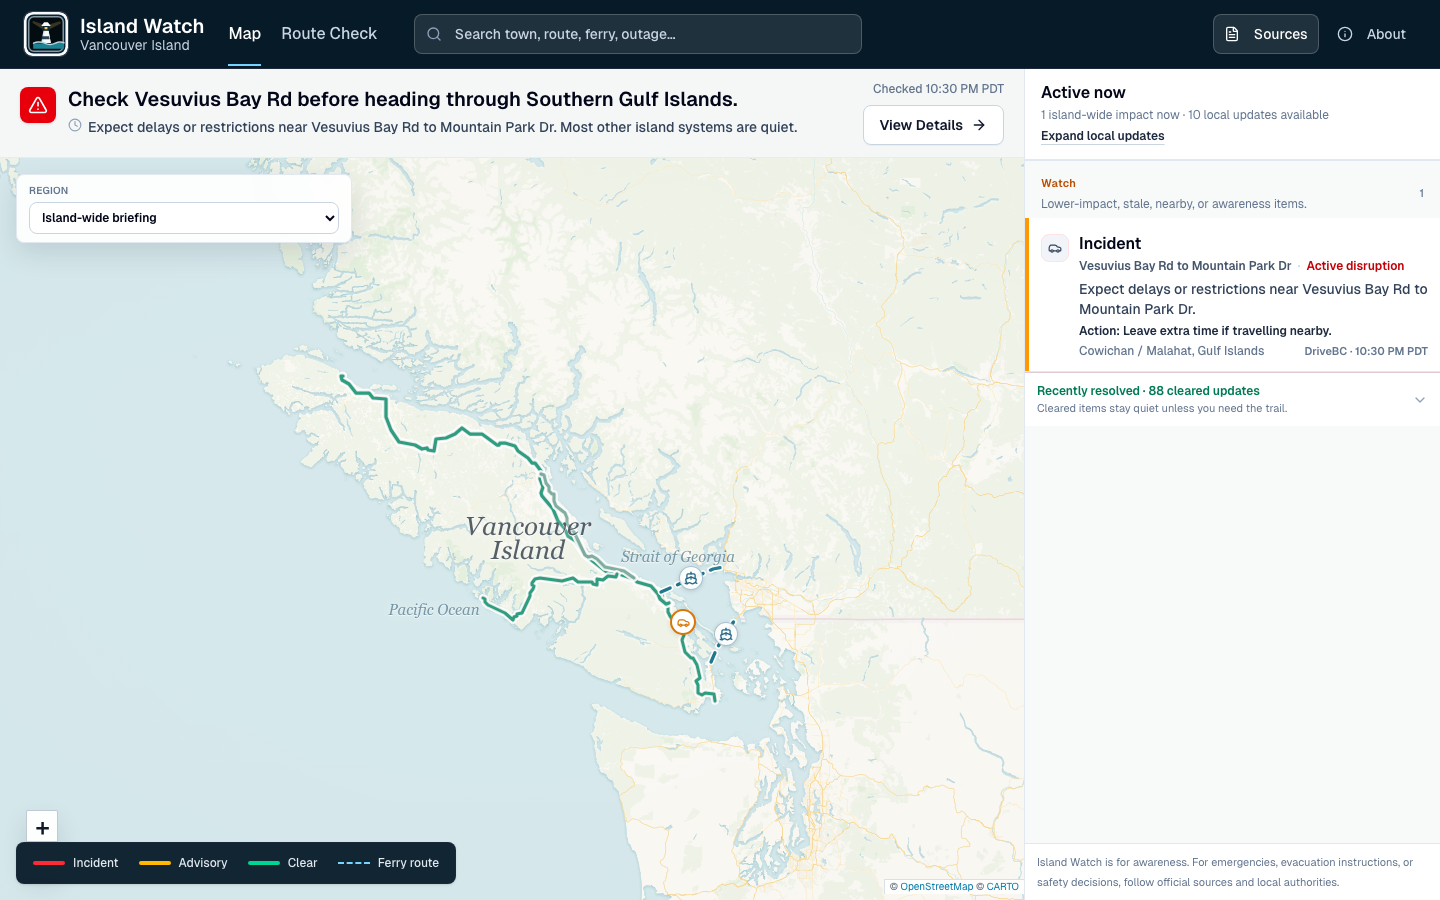Click the yellow Advisory legend swatch
This screenshot has width=1440, height=900.
coord(155,863)
